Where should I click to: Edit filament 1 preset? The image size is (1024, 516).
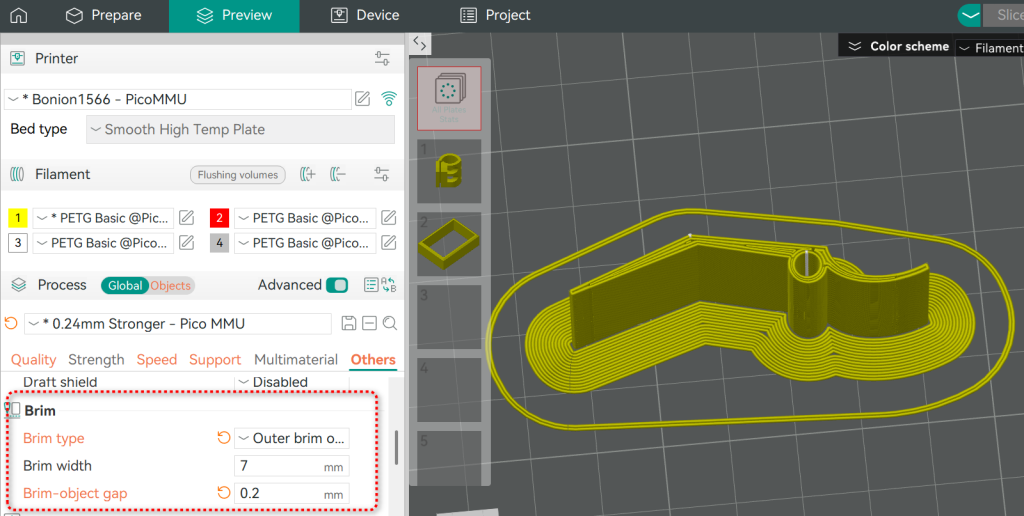187,218
